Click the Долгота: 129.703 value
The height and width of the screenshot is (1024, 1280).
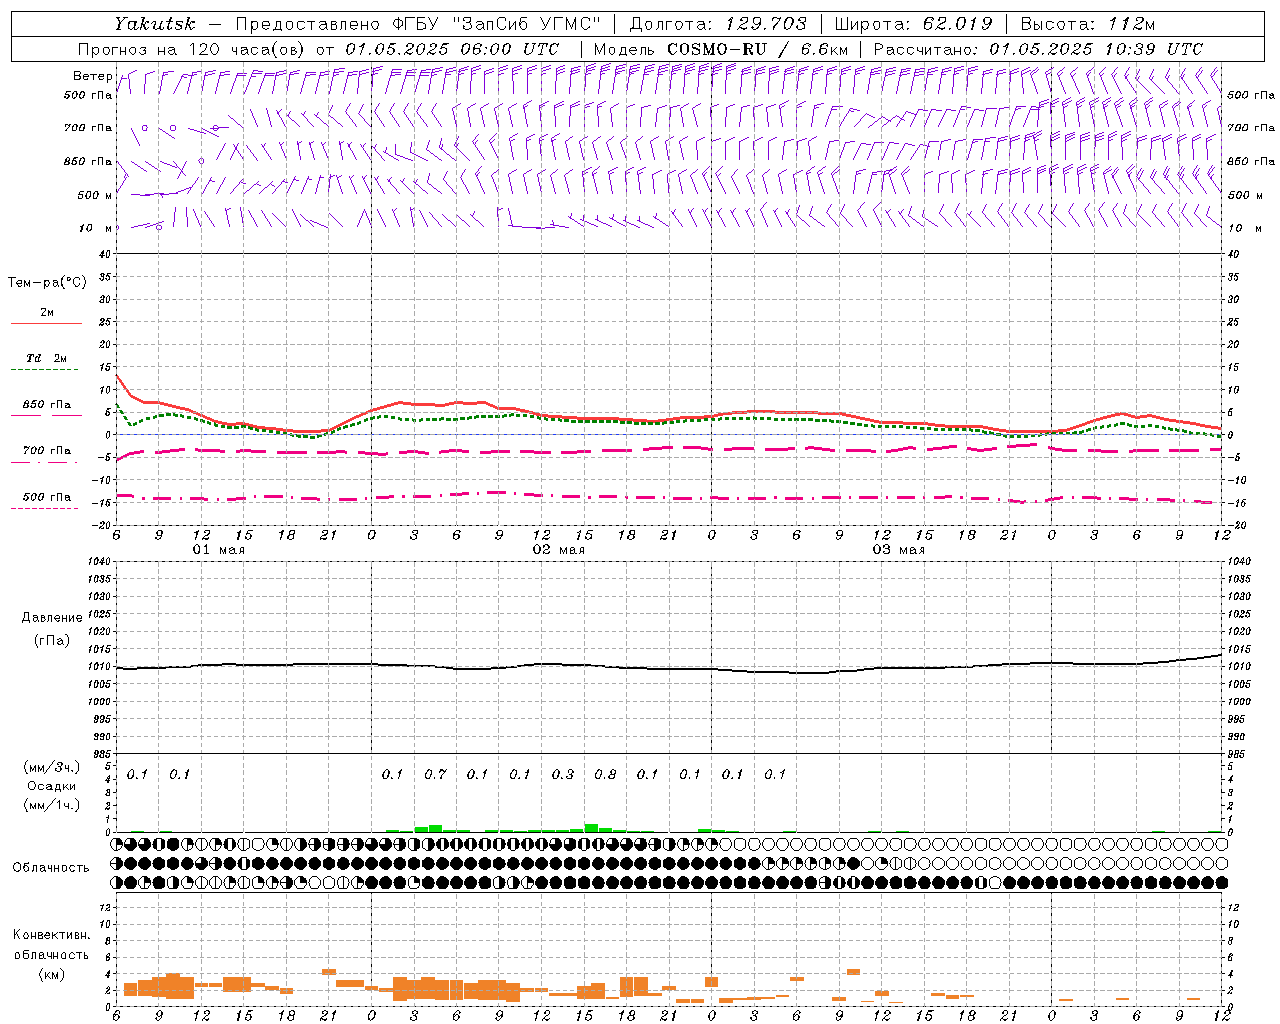718,23
